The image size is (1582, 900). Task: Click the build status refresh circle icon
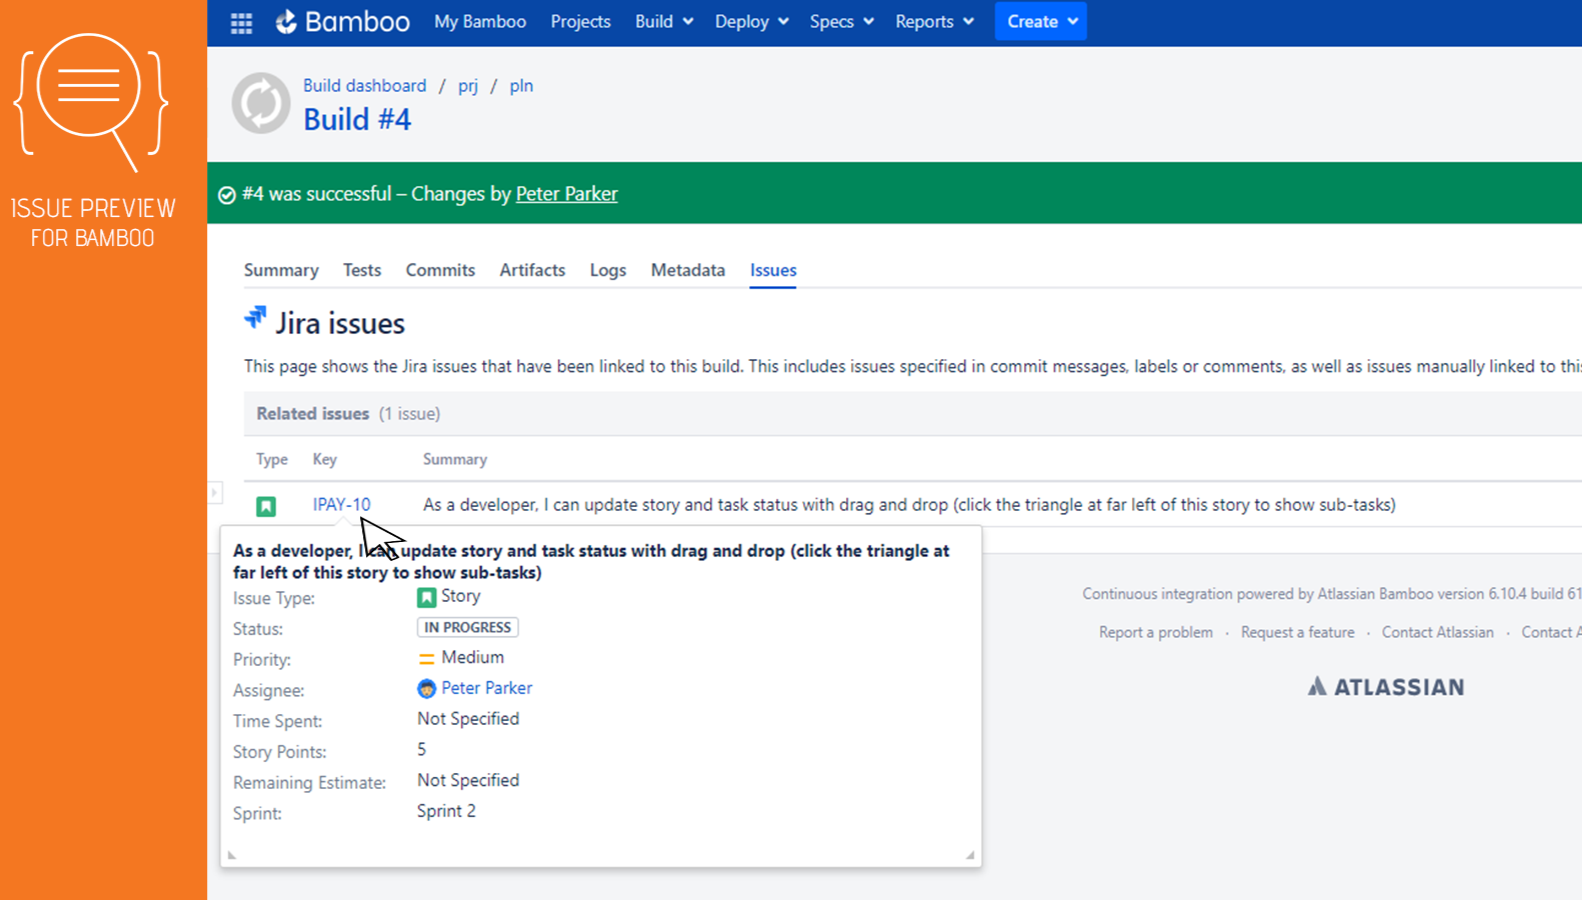click(x=261, y=103)
